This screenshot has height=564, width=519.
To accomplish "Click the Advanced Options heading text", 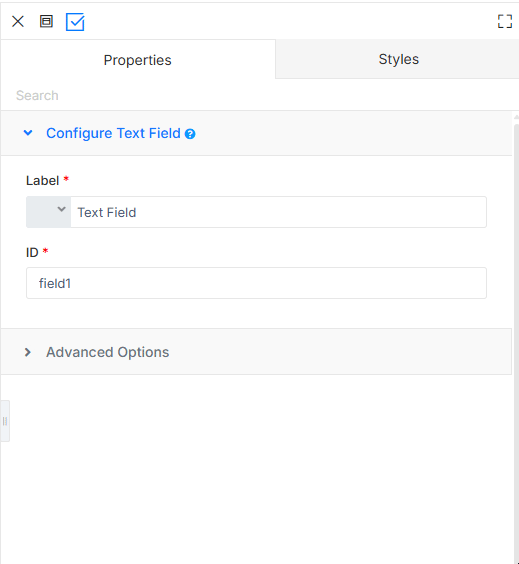I will point(107,352).
